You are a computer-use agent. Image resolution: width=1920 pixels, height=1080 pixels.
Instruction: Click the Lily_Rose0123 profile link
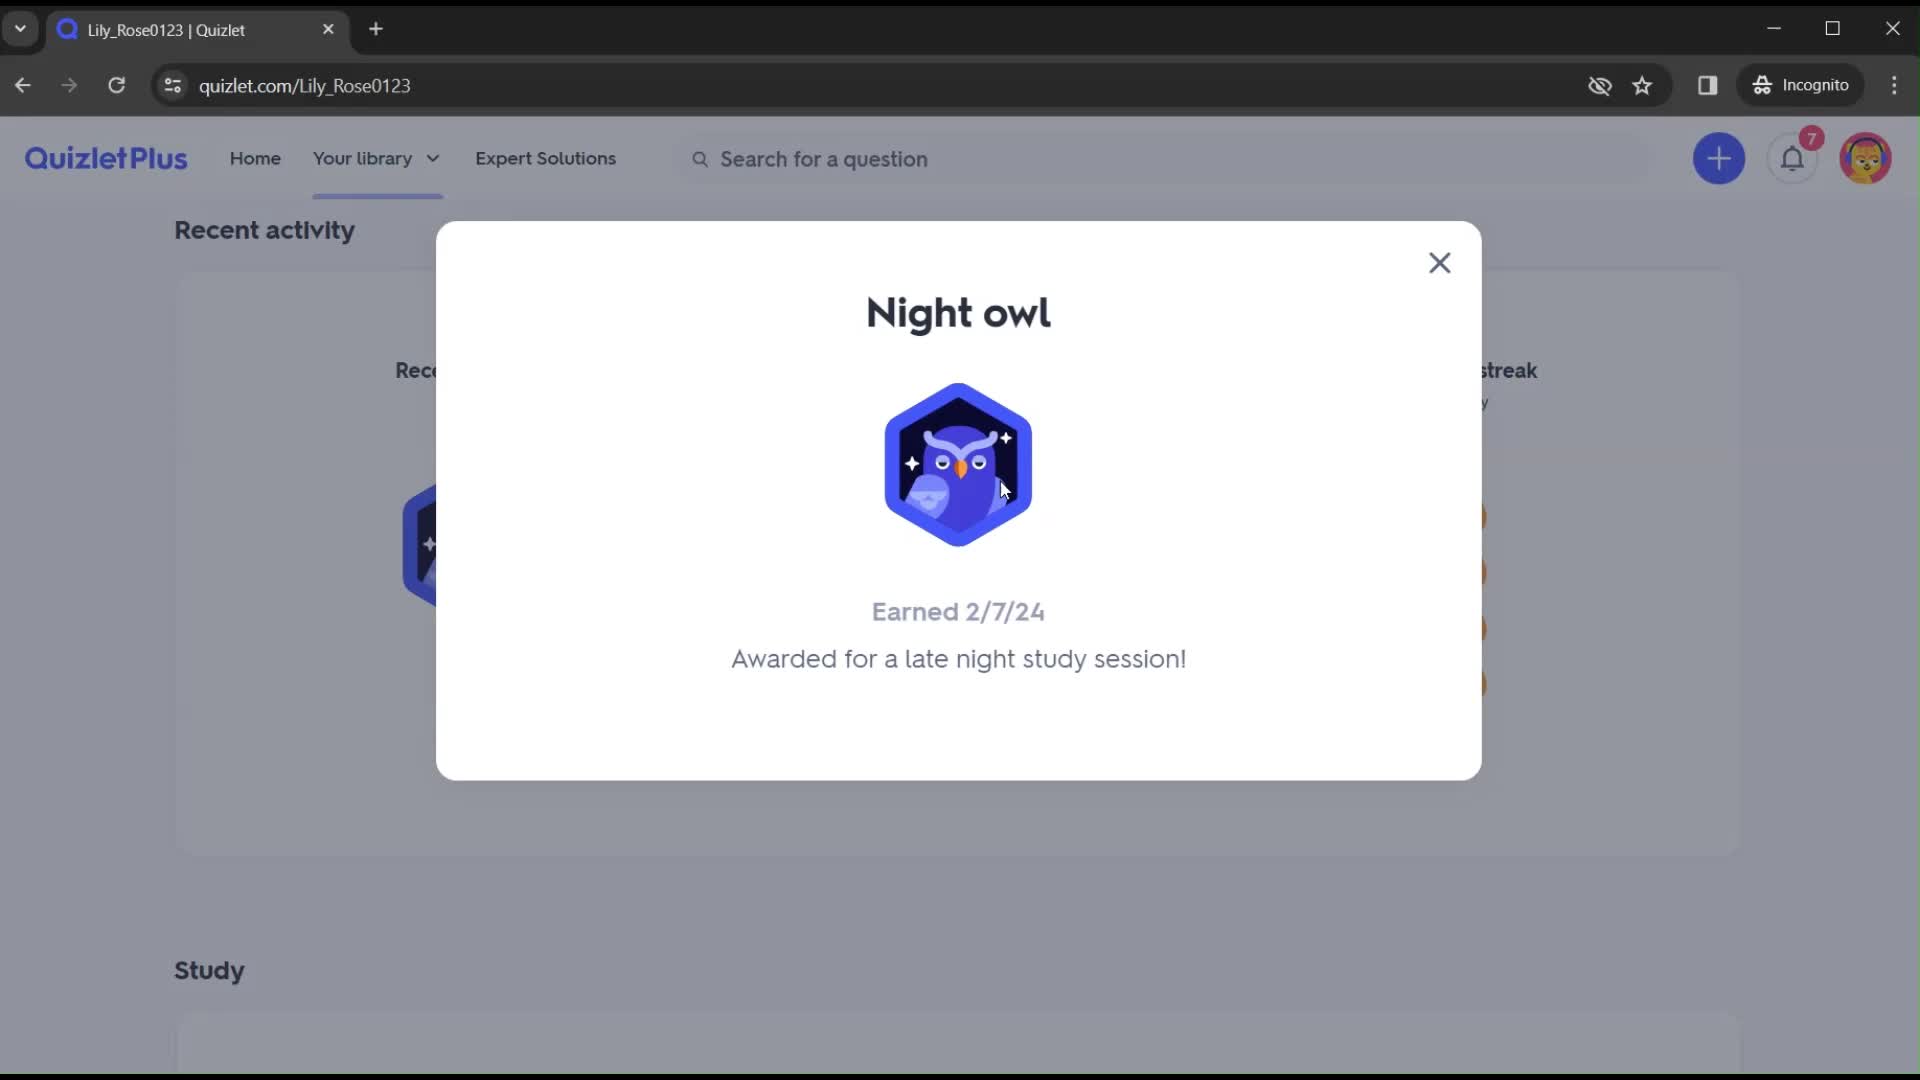(1866, 158)
